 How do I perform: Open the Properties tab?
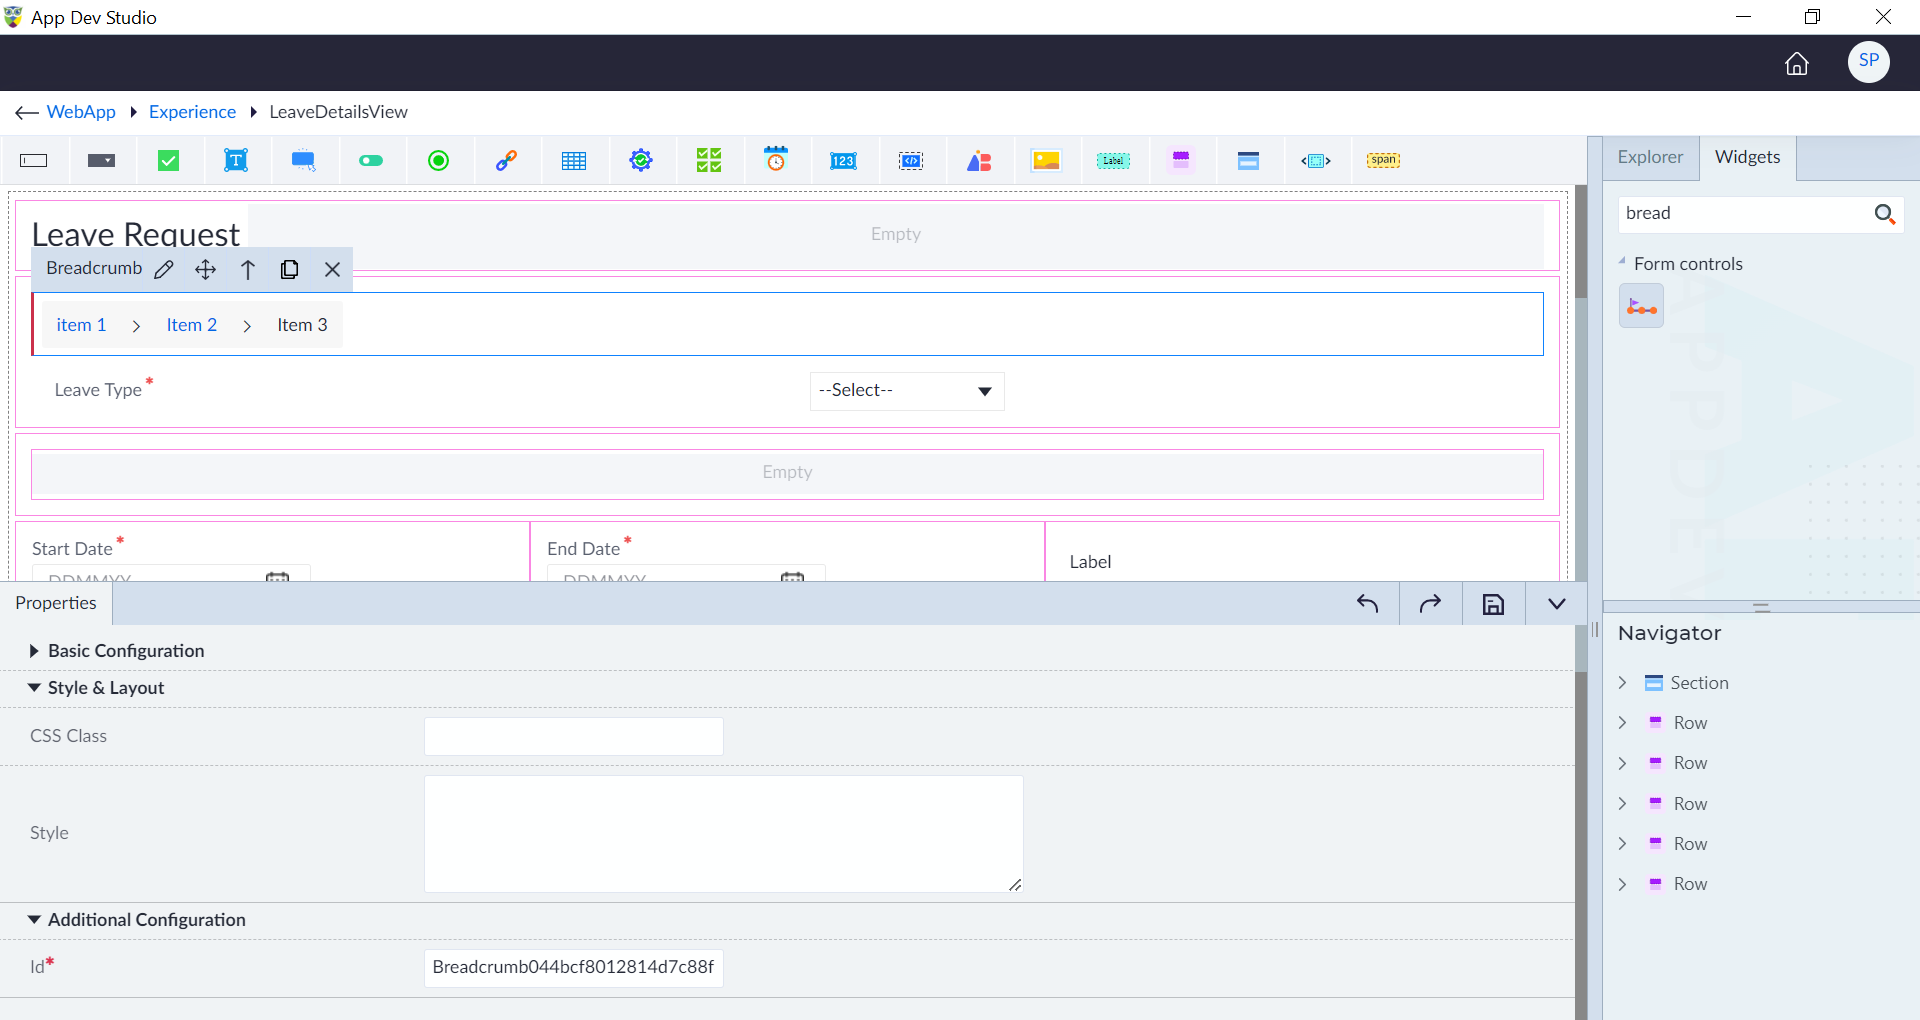click(x=56, y=604)
